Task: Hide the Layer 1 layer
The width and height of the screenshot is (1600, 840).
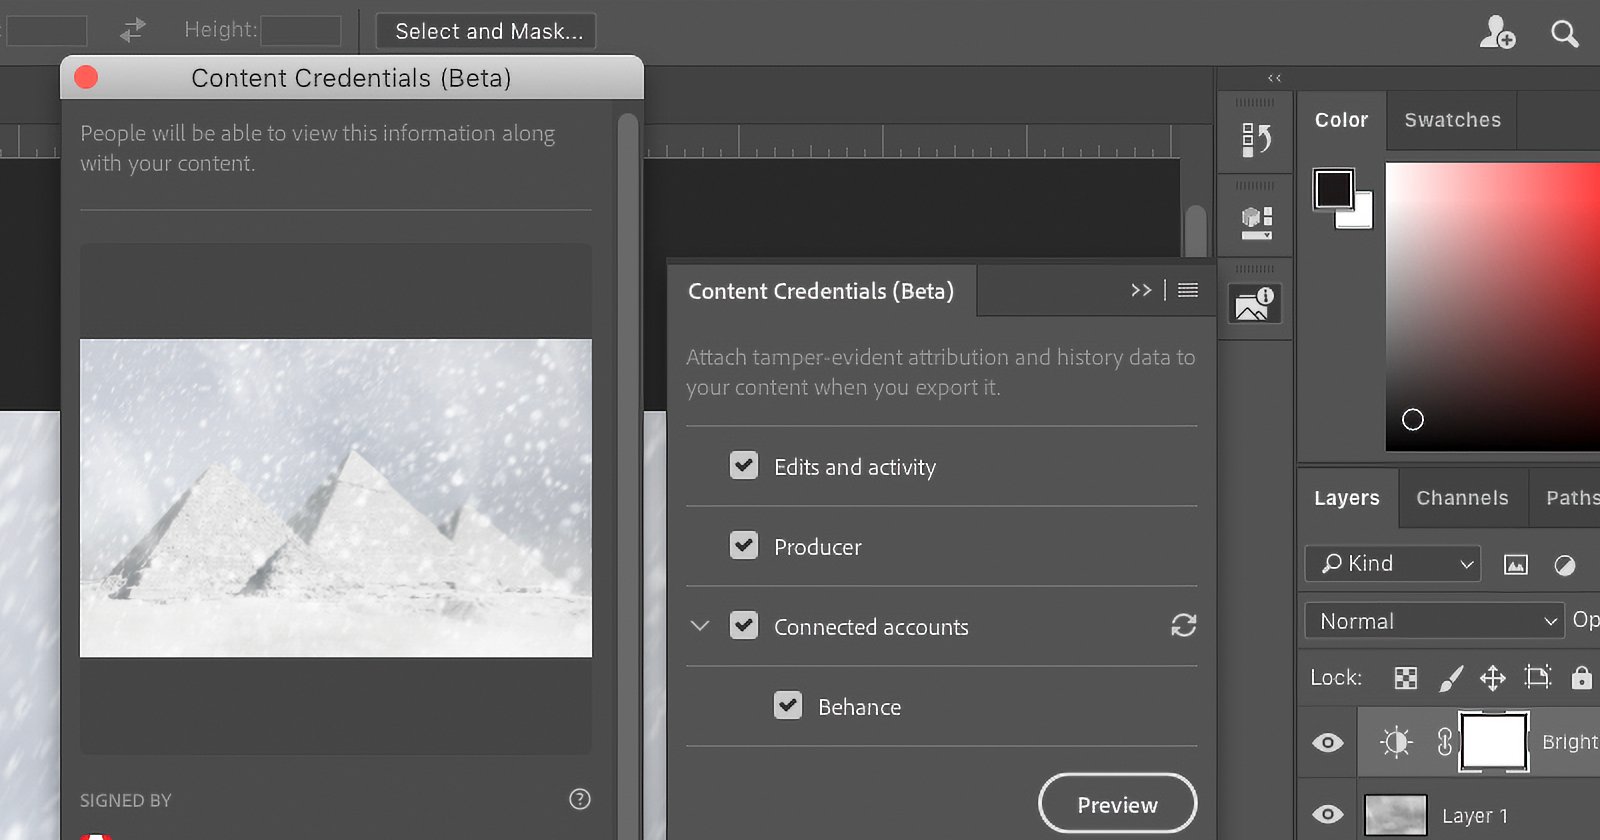Action: coord(1328,814)
